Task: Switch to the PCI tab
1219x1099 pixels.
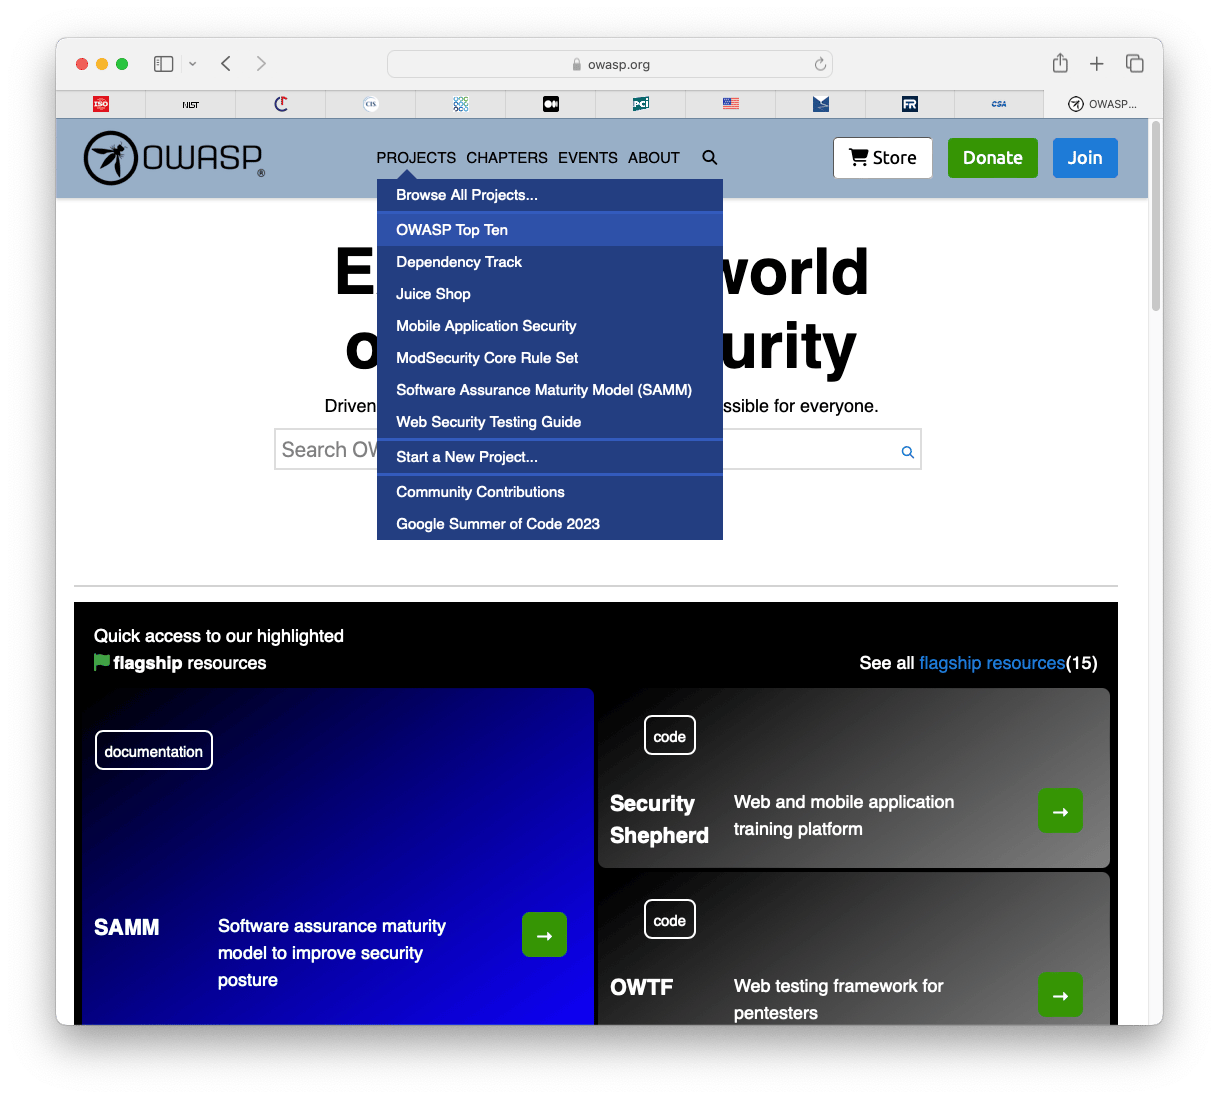Action: pos(641,104)
